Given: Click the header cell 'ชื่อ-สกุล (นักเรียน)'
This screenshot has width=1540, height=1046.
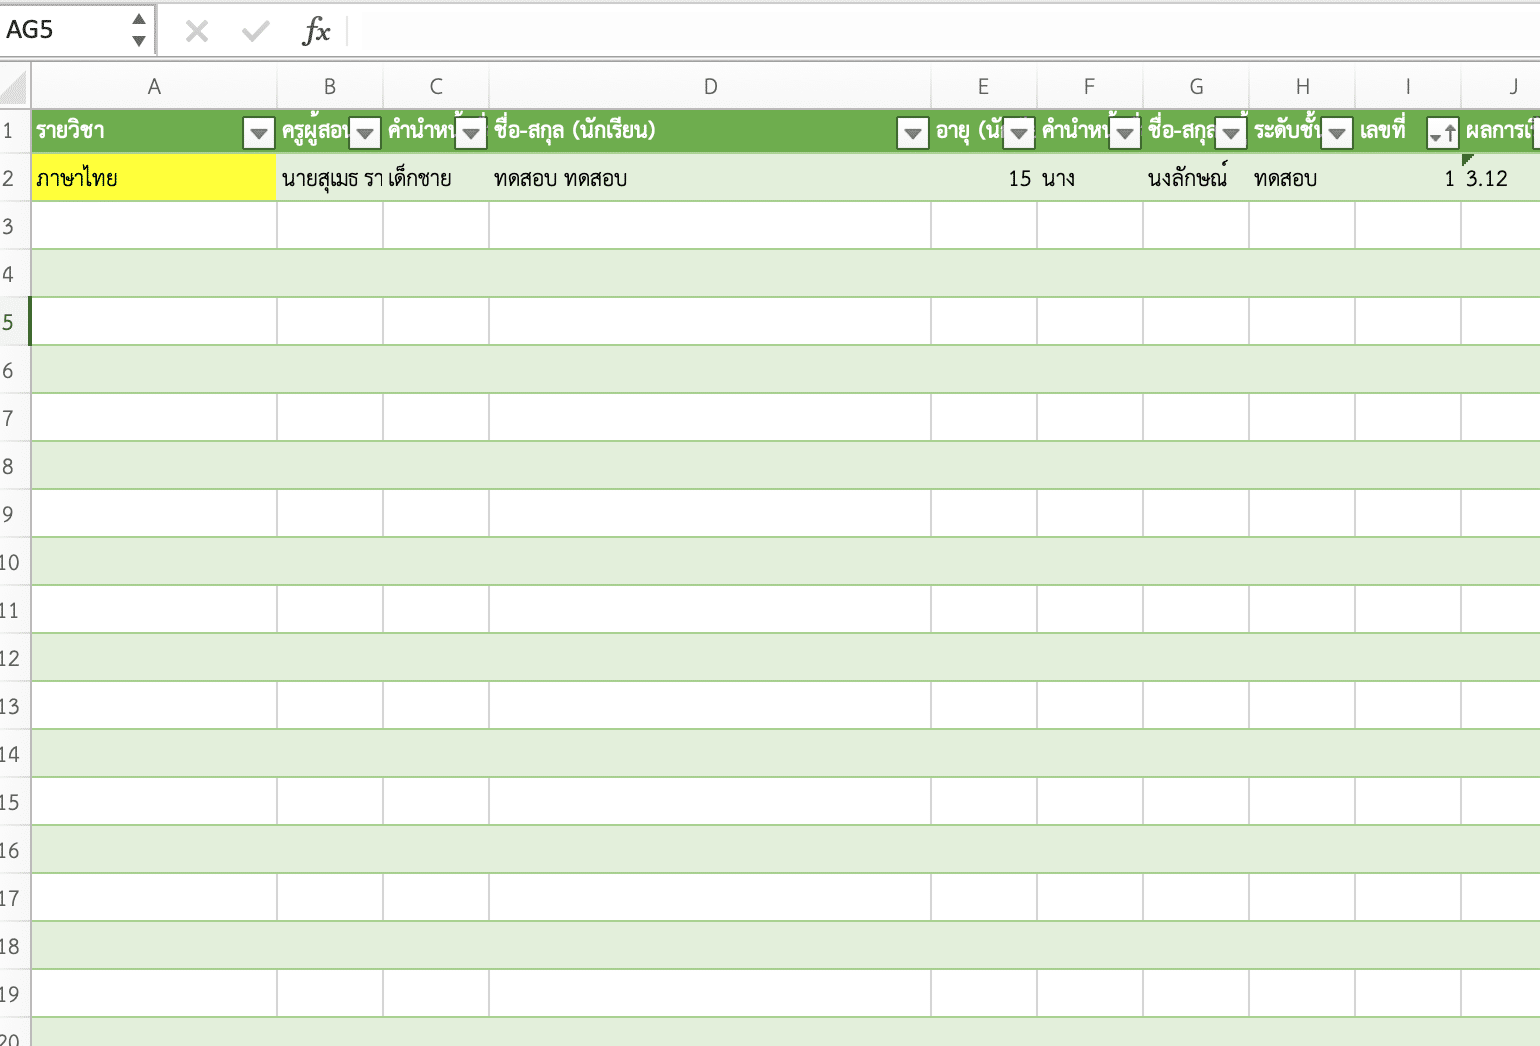Looking at the screenshot, I should pos(710,131).
